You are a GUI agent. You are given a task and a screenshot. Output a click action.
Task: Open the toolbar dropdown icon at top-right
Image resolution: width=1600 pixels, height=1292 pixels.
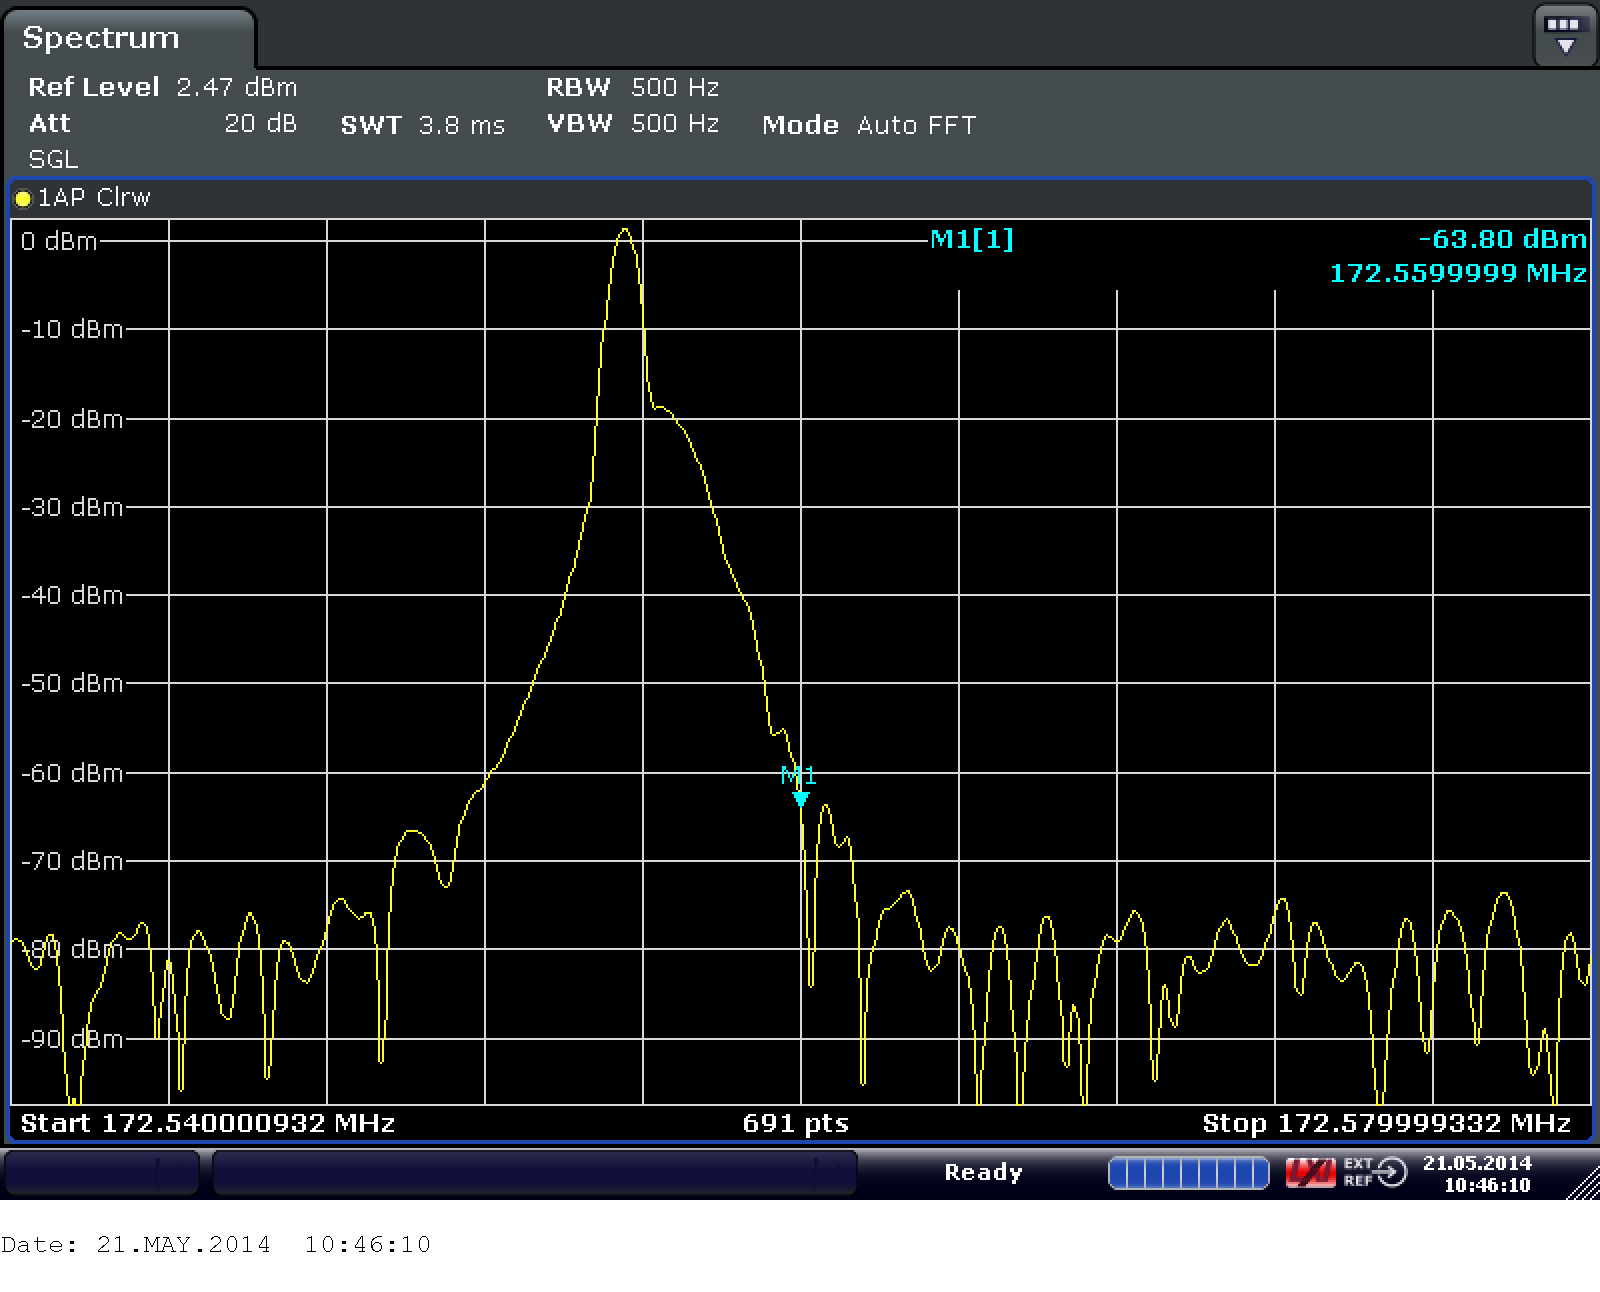(x=1563, y=36)
